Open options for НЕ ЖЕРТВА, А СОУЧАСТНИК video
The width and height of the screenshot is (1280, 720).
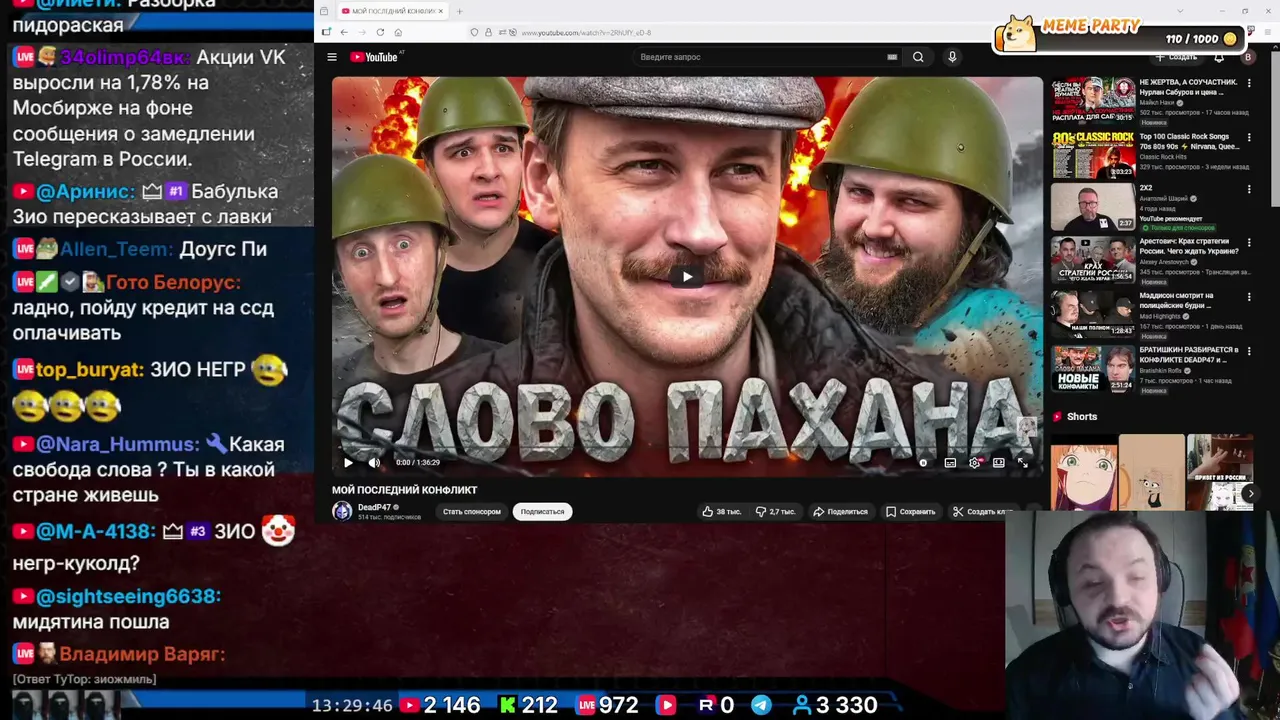(1249, 83)
